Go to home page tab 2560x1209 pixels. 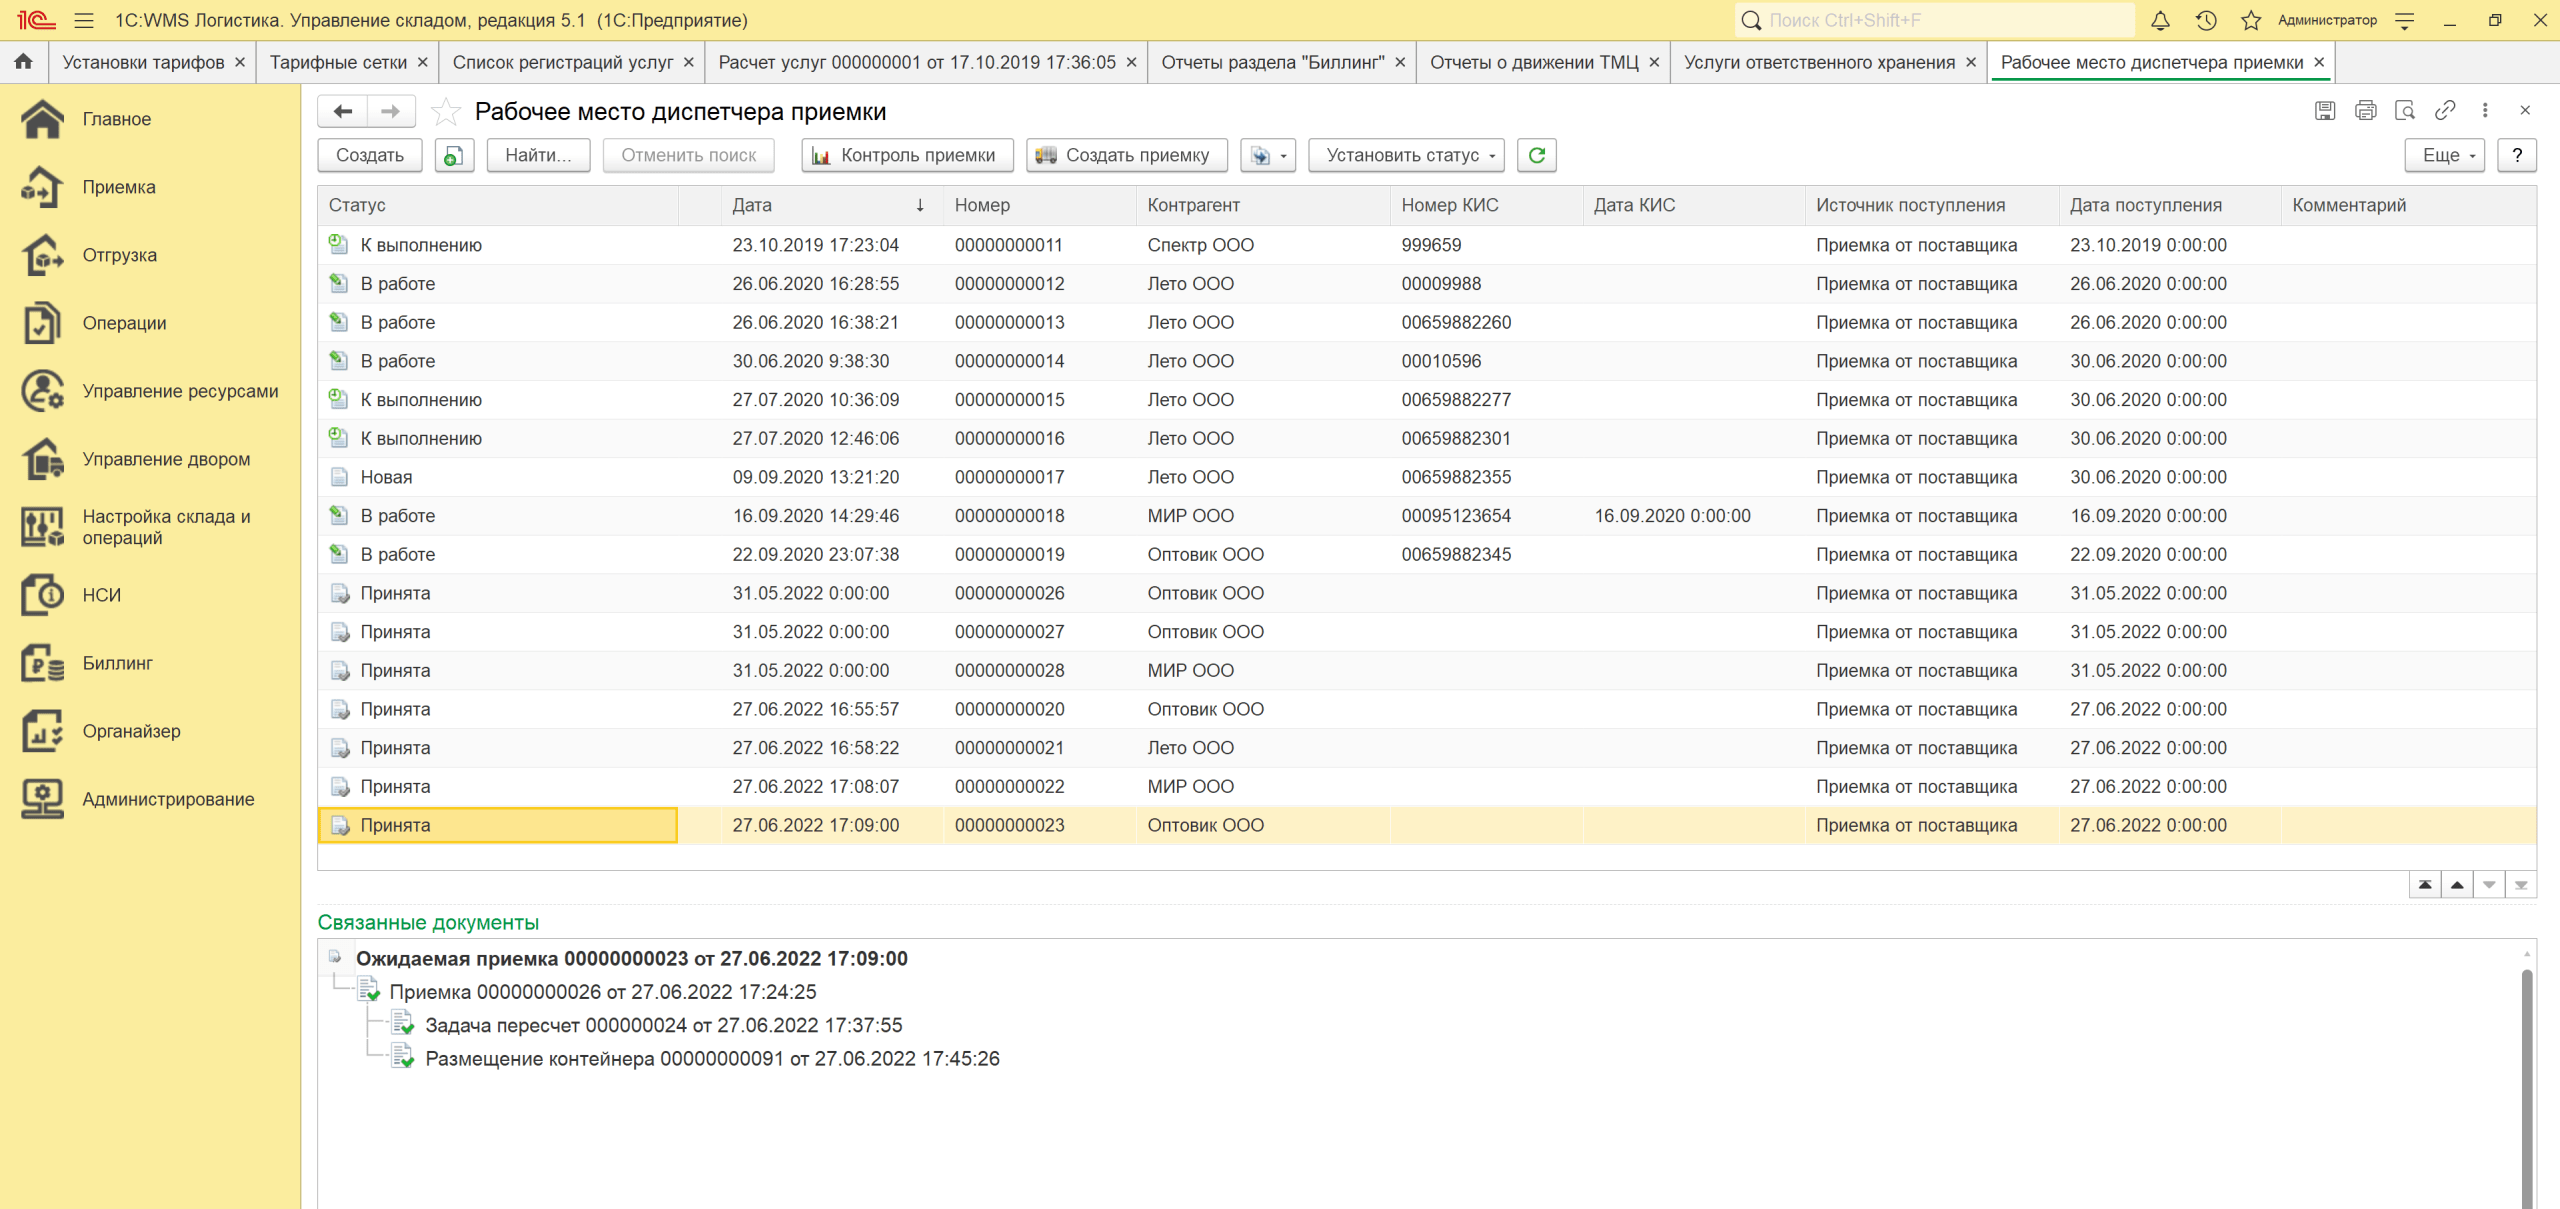(x=23, y=62)
